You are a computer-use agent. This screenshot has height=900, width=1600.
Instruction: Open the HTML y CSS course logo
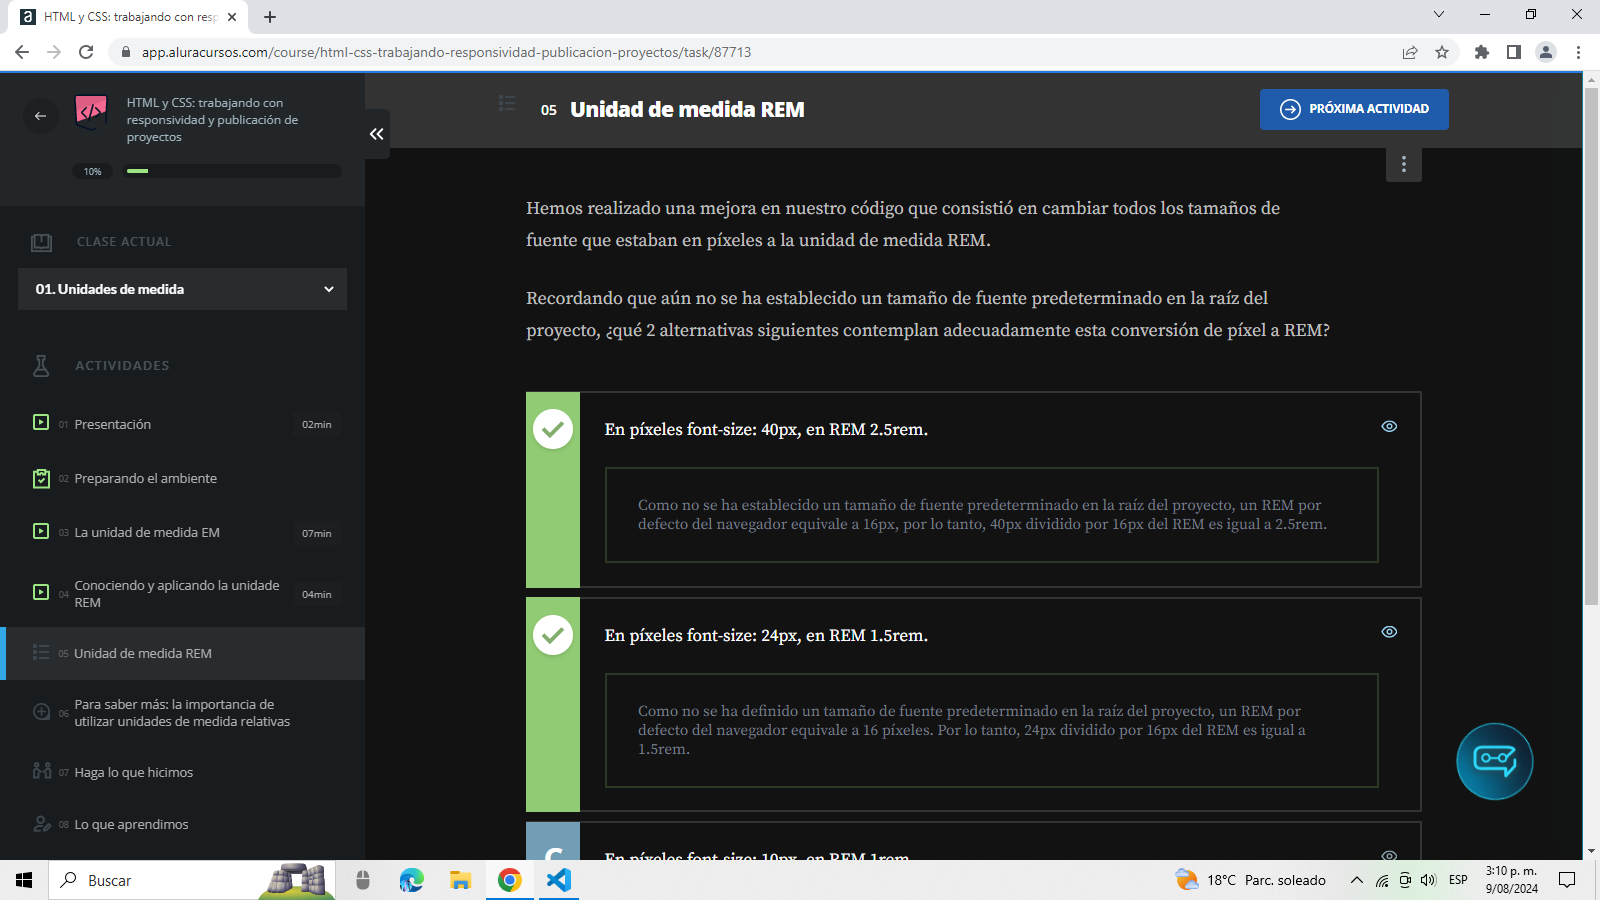pyautogui.click(x=91, y=111)
